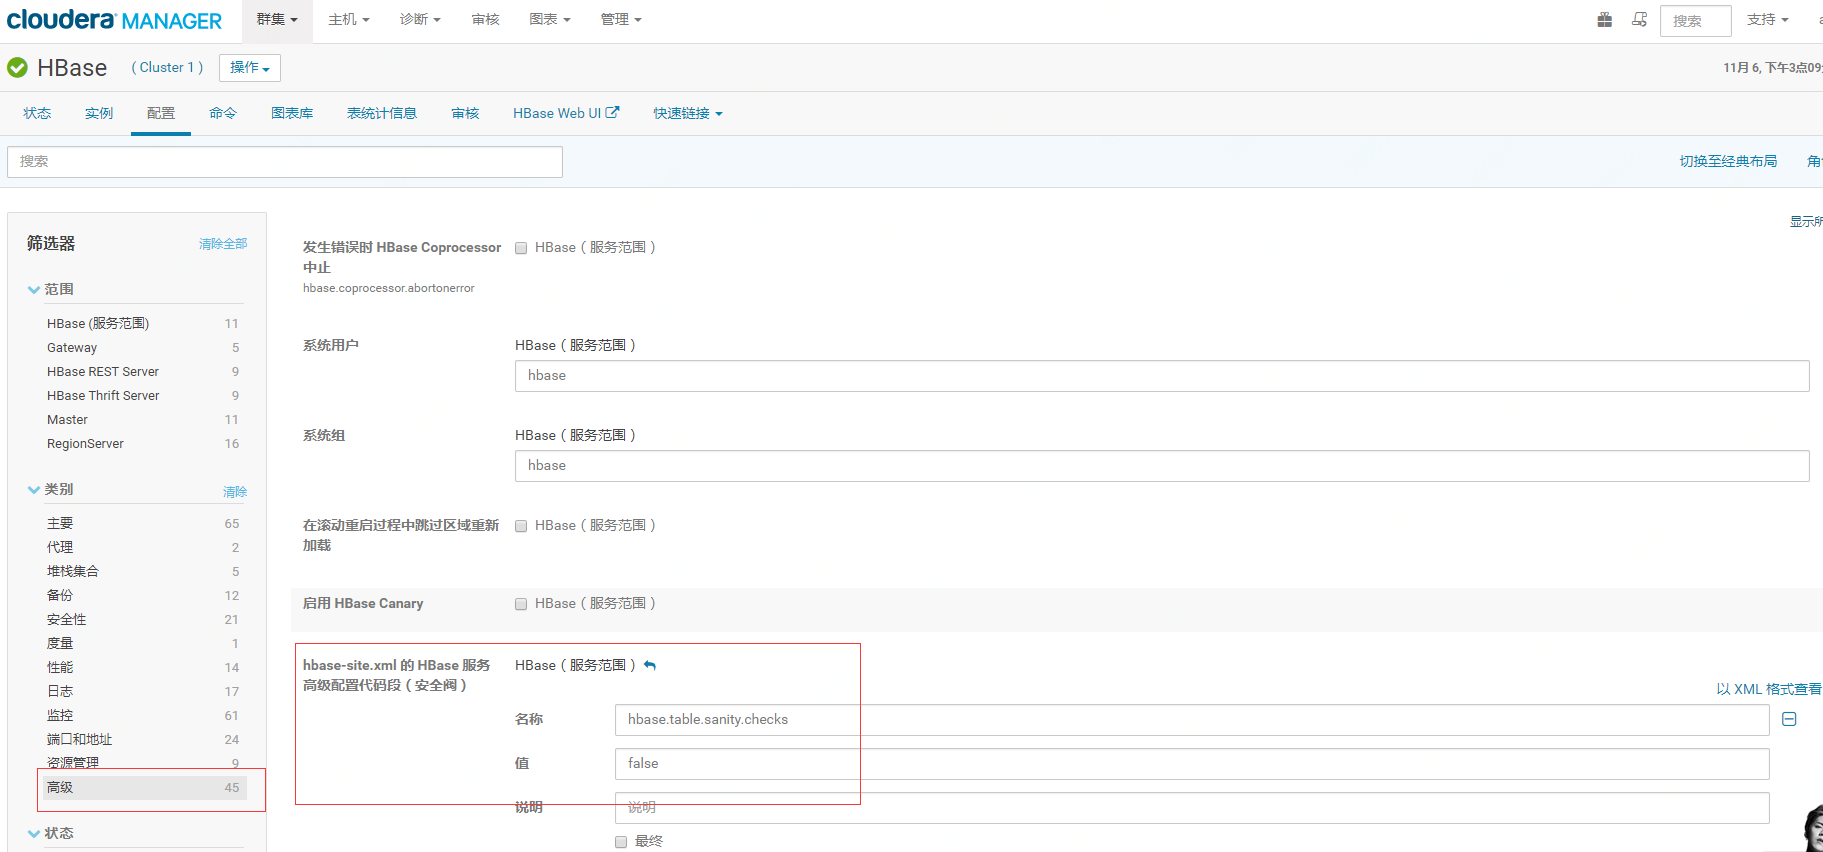The image size is (1823, 852).
Task: Switch to the 图表库 tab
Action: point(292,113)
